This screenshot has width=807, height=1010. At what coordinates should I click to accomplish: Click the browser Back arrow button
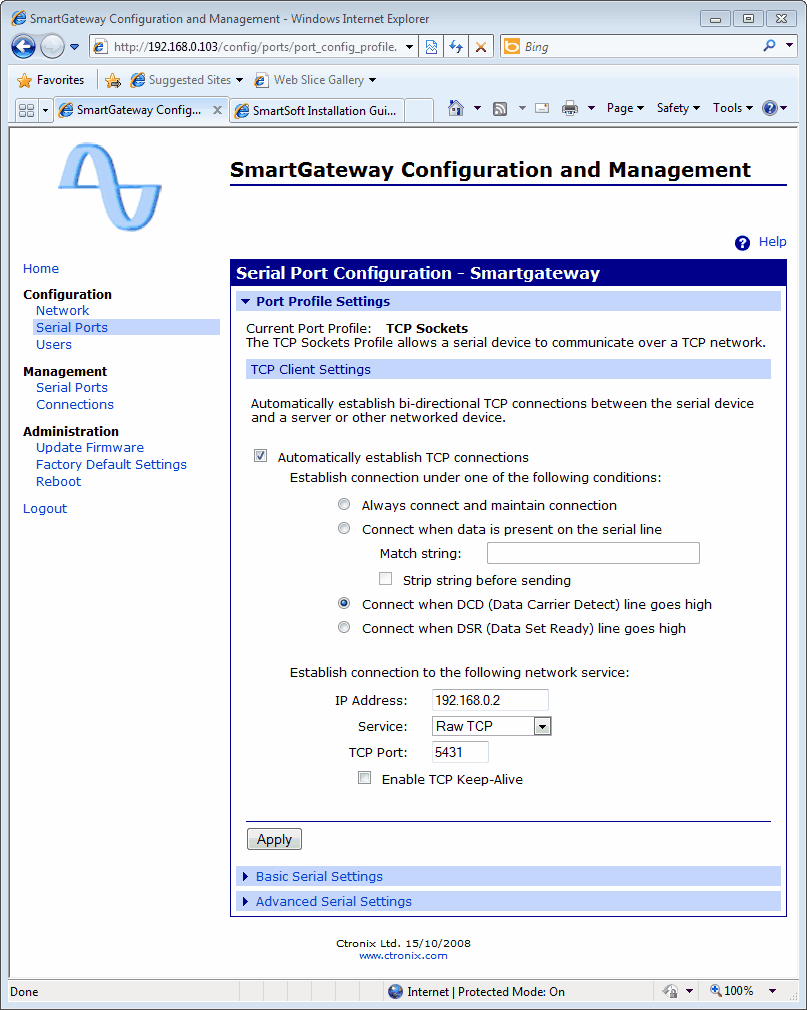pyautogui.click(x=24, y=46)
